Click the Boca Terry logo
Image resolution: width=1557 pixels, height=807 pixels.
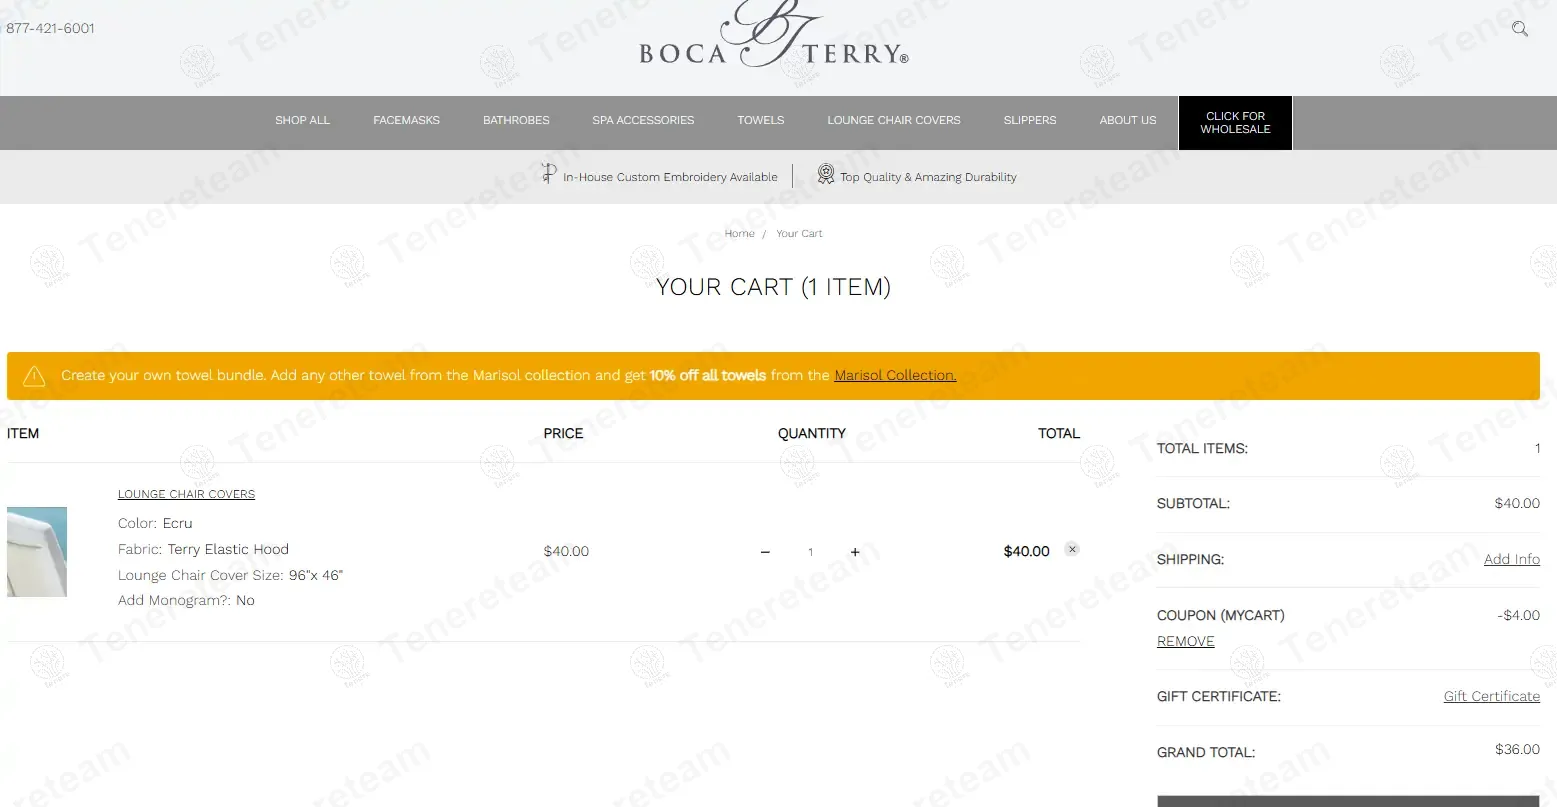click(x=774, y=36)
